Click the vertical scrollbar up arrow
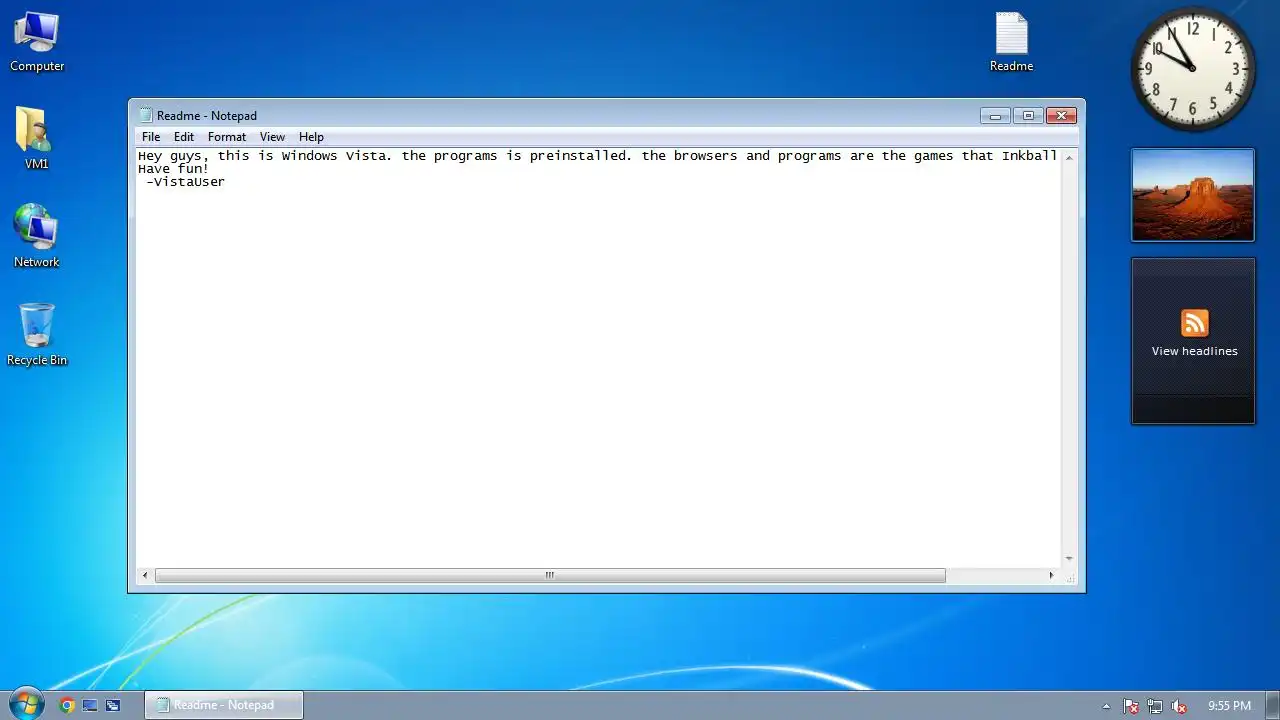This screenshot has width=1280, height=720. click(1069, 157)
